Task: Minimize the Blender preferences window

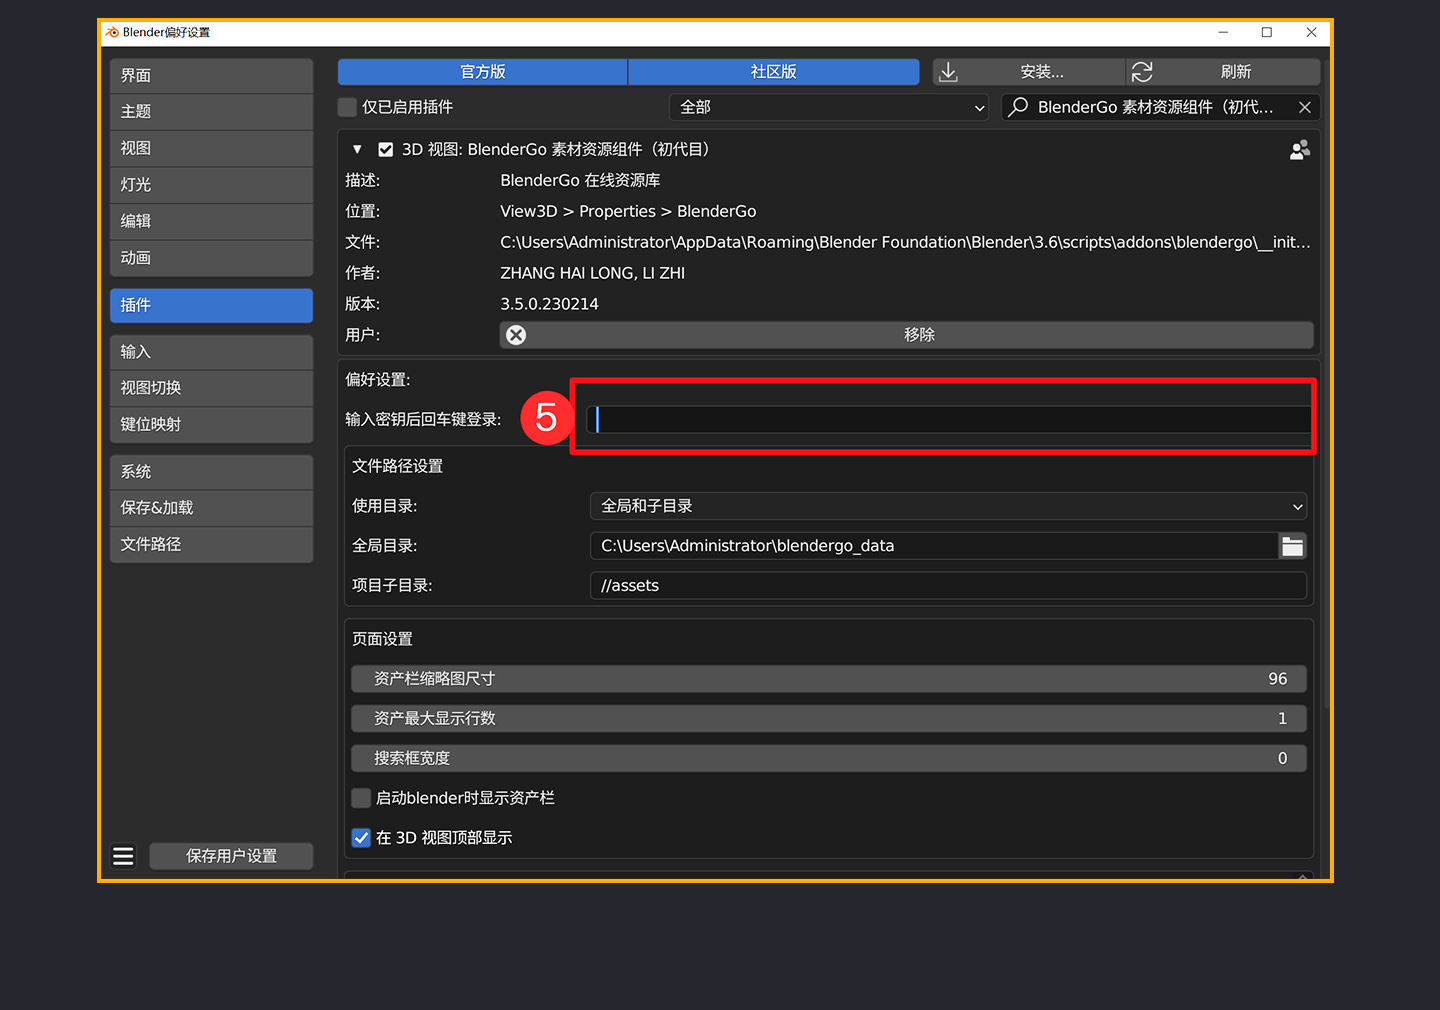Action: pyautogui.click(x=1223, y=33)
